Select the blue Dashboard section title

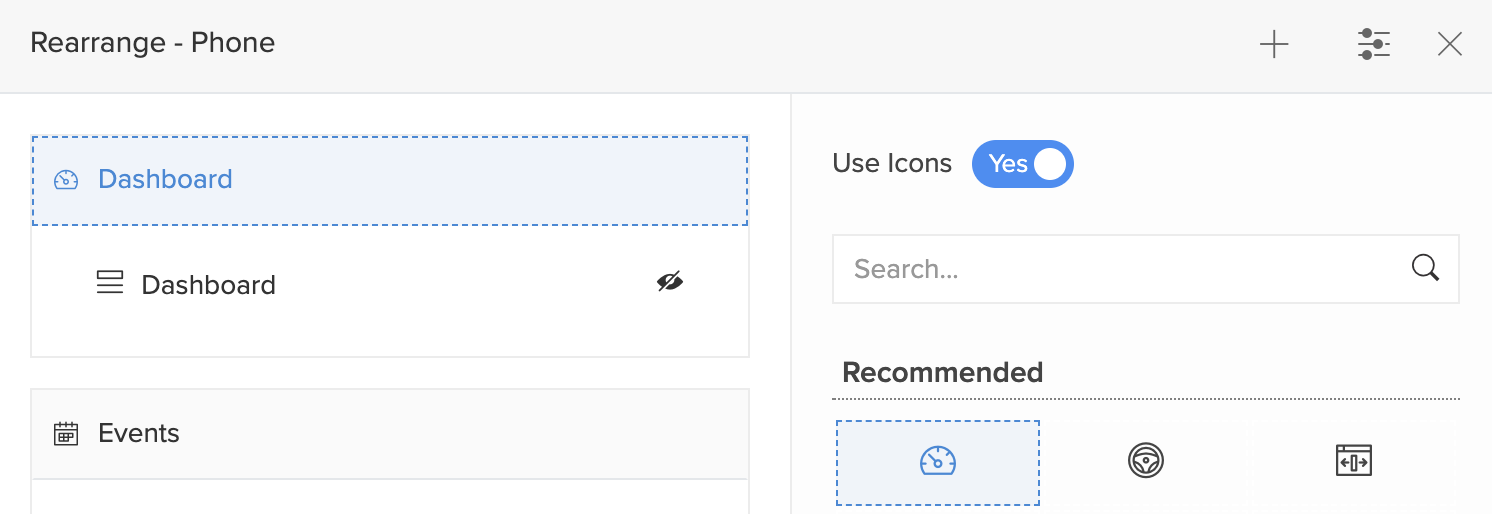[x=165, y=180]
